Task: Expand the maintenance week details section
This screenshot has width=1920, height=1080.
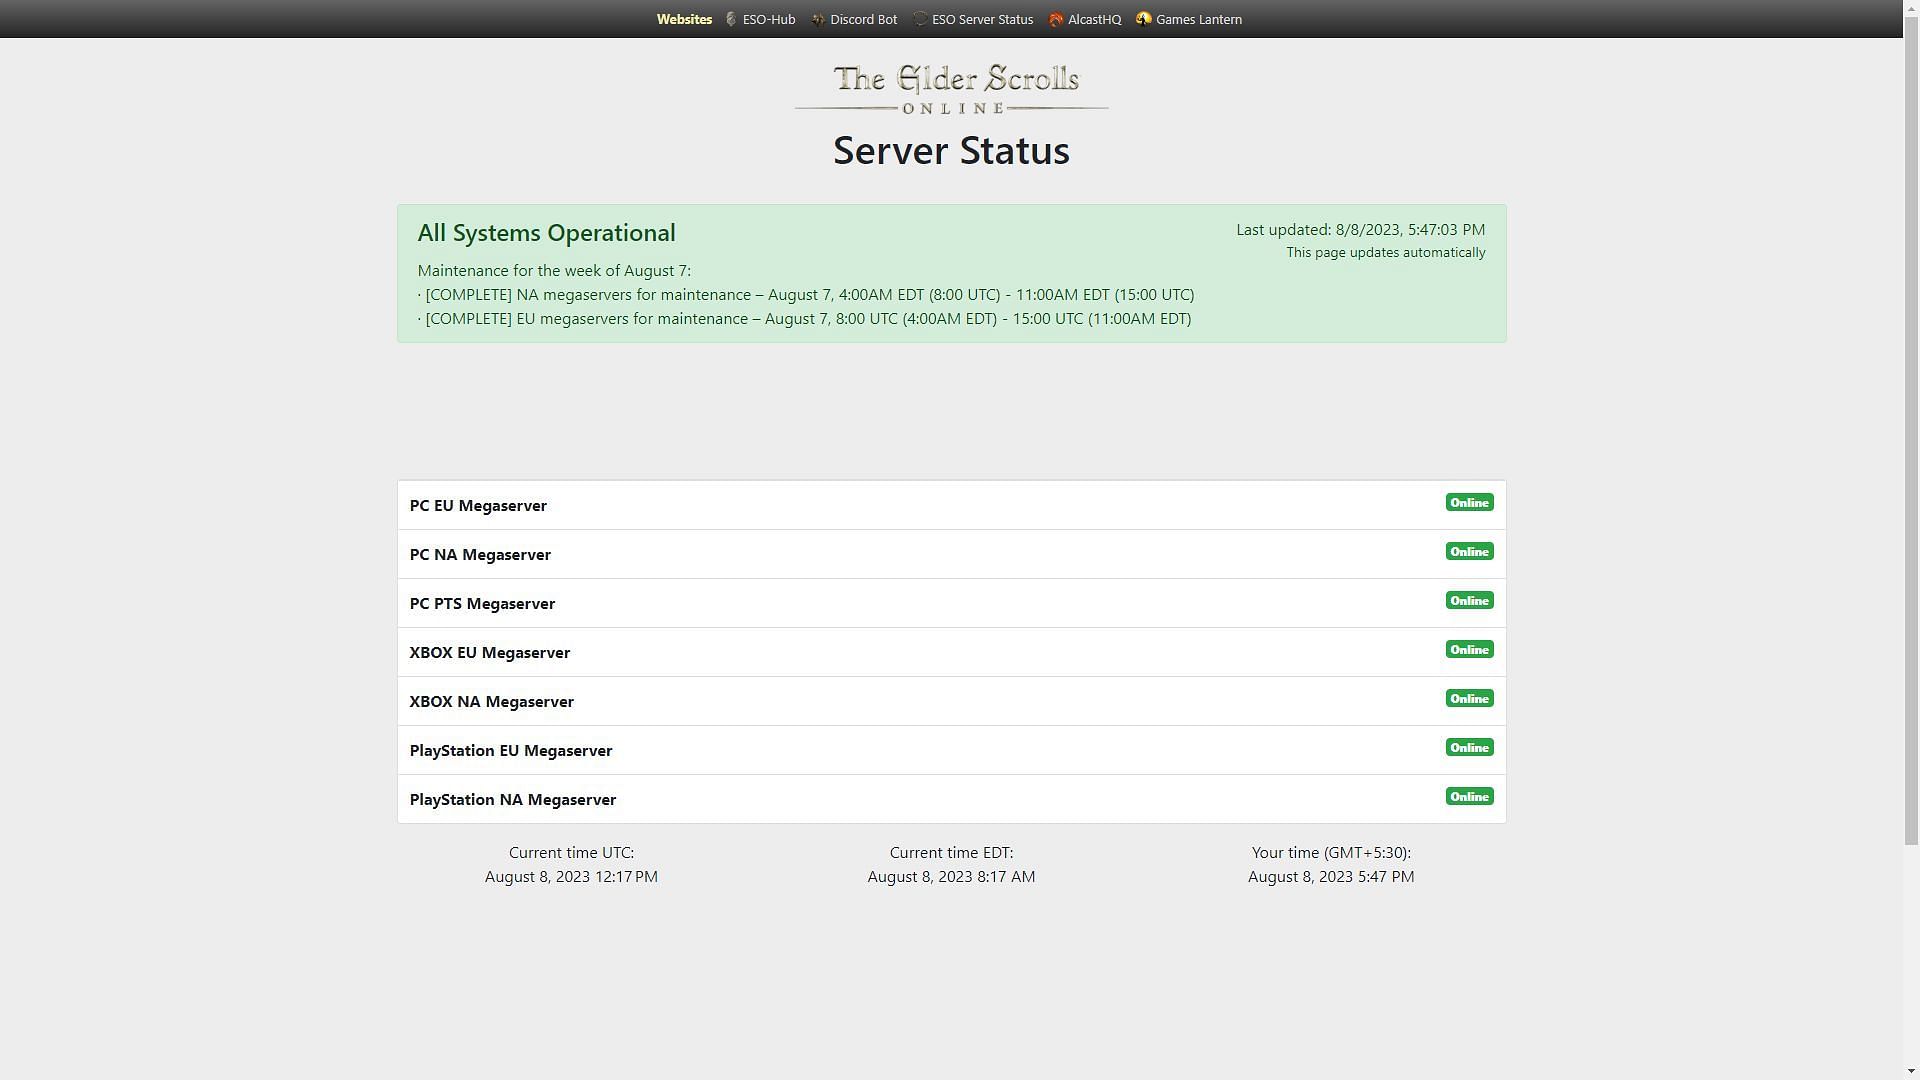Action: click(554, 269)
